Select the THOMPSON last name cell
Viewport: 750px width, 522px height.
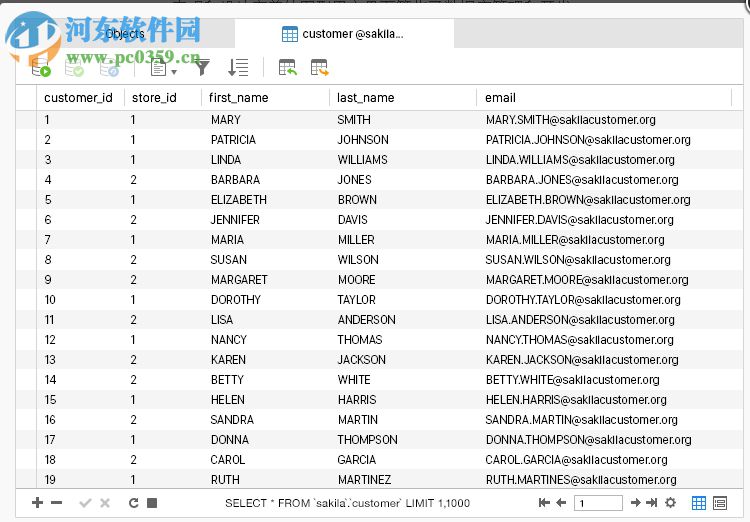click(x=367, y=440)
